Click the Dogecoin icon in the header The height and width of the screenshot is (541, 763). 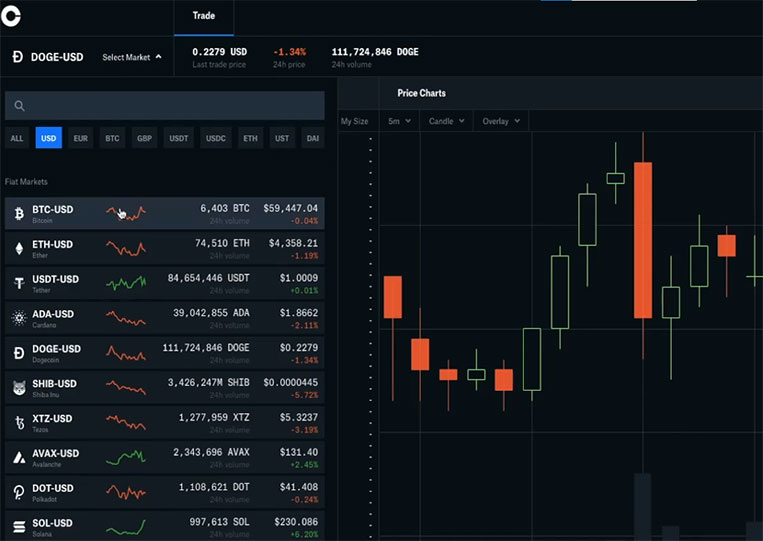pyautogui.click(x=18, y=57)
